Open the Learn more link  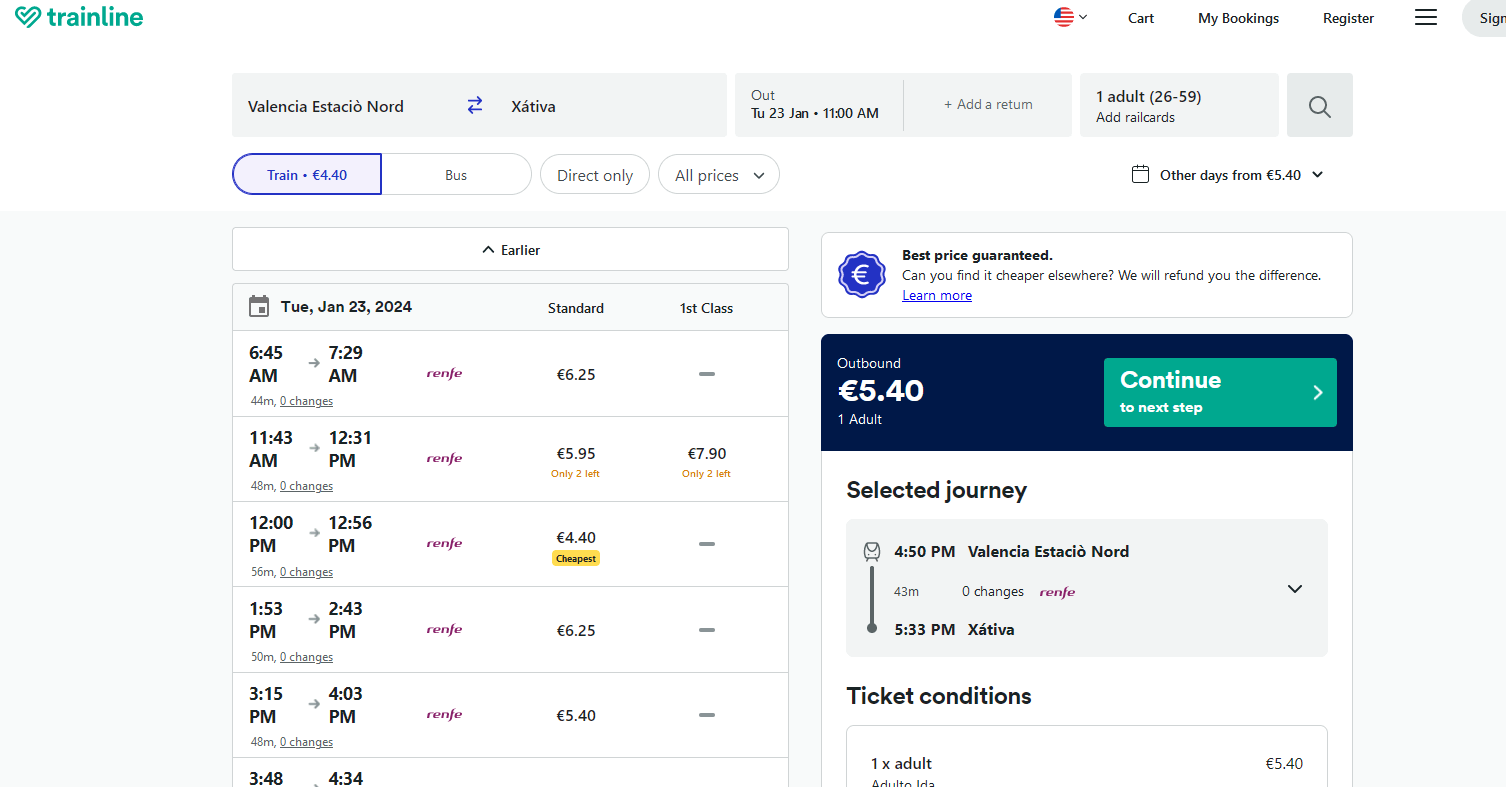(x=936, y=295)
